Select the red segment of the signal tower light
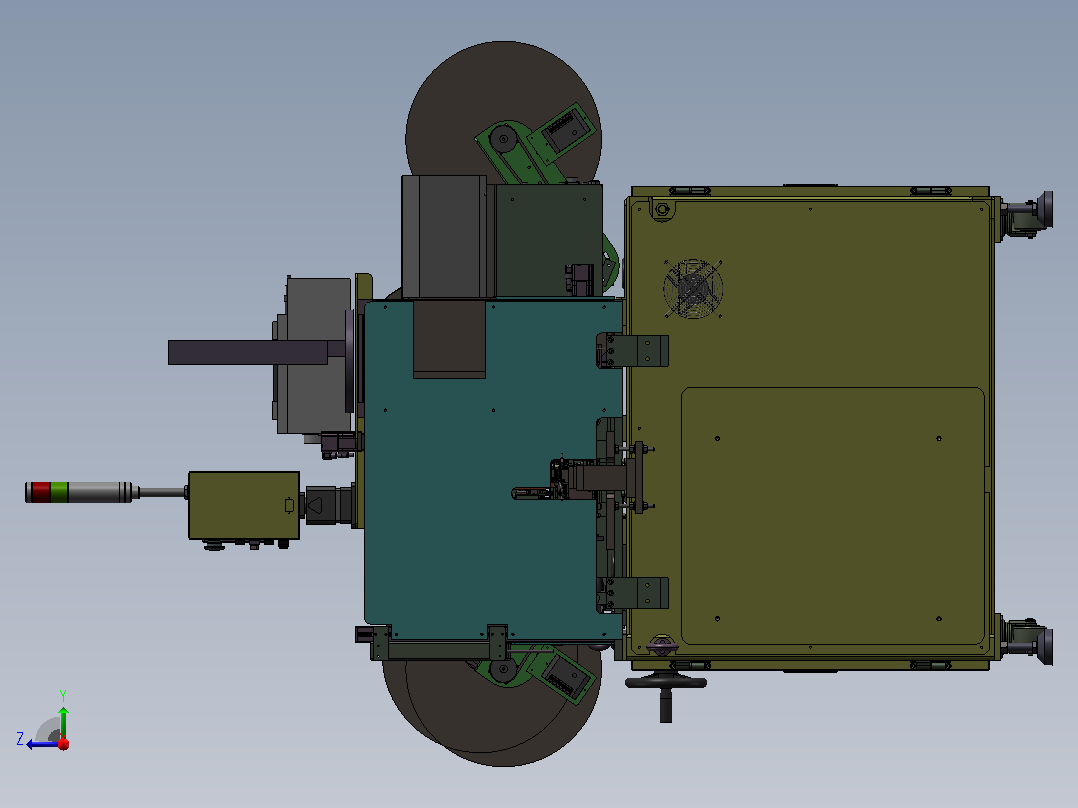Image resolution: width=1078 pixels, height=808 pixels. [41, 492]
